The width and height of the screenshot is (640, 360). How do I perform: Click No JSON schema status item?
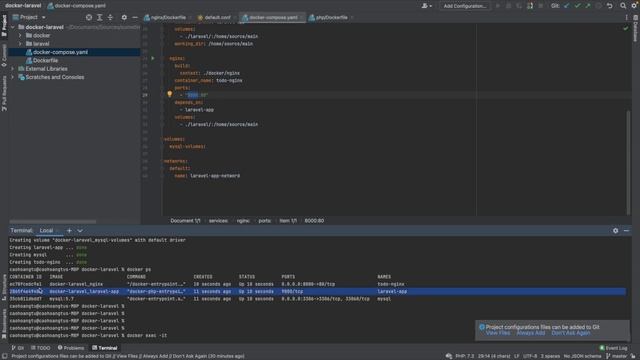(x=582, y=356)
